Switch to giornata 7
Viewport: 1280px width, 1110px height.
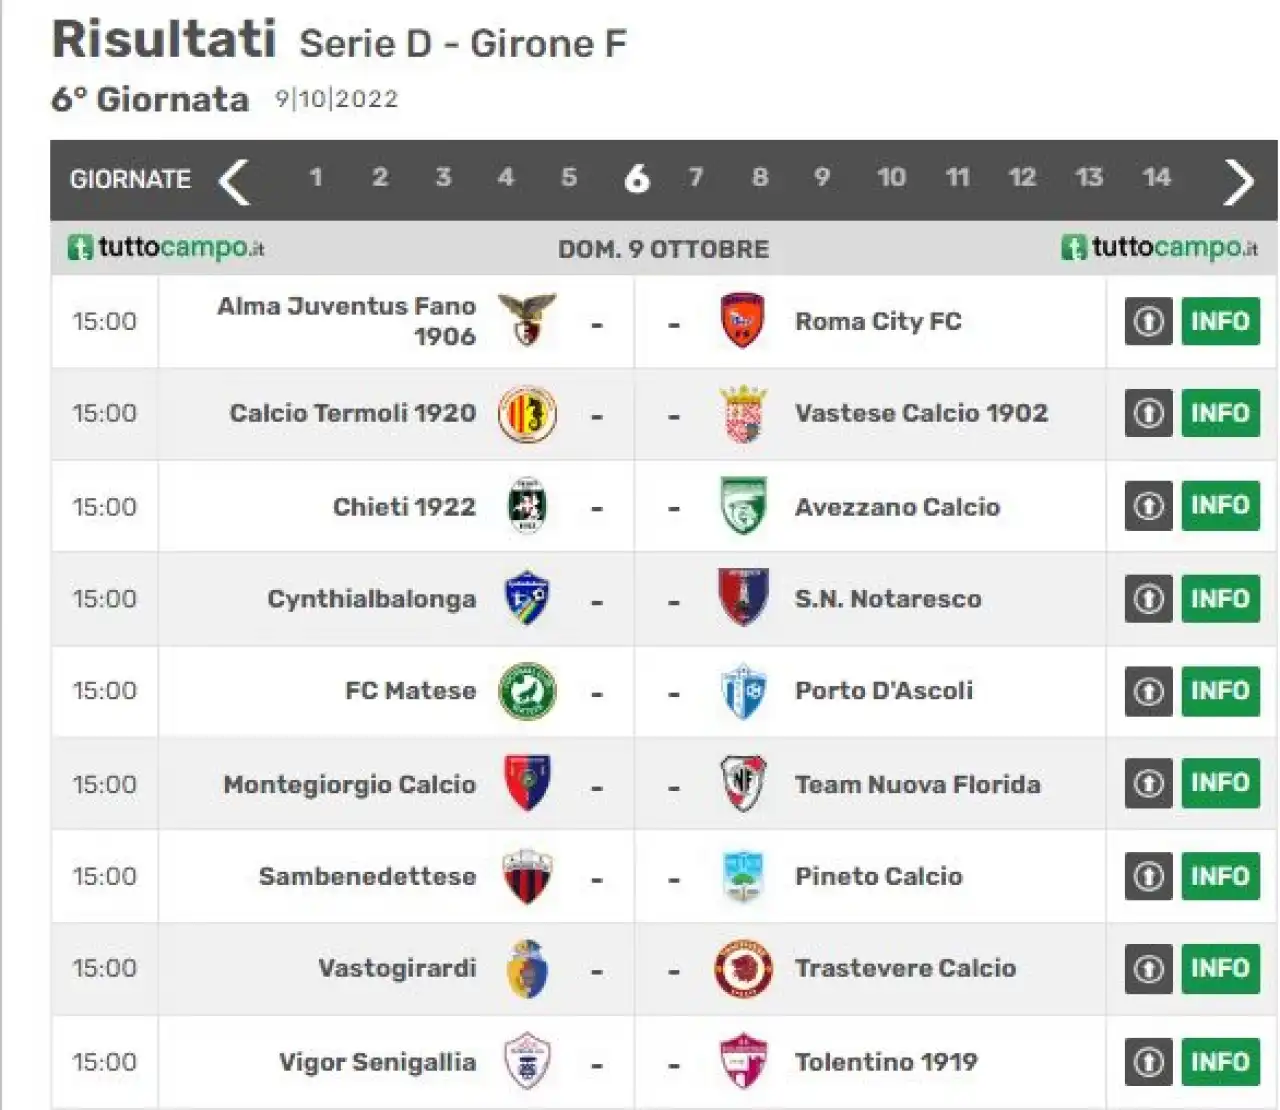(x=695, y=178)
